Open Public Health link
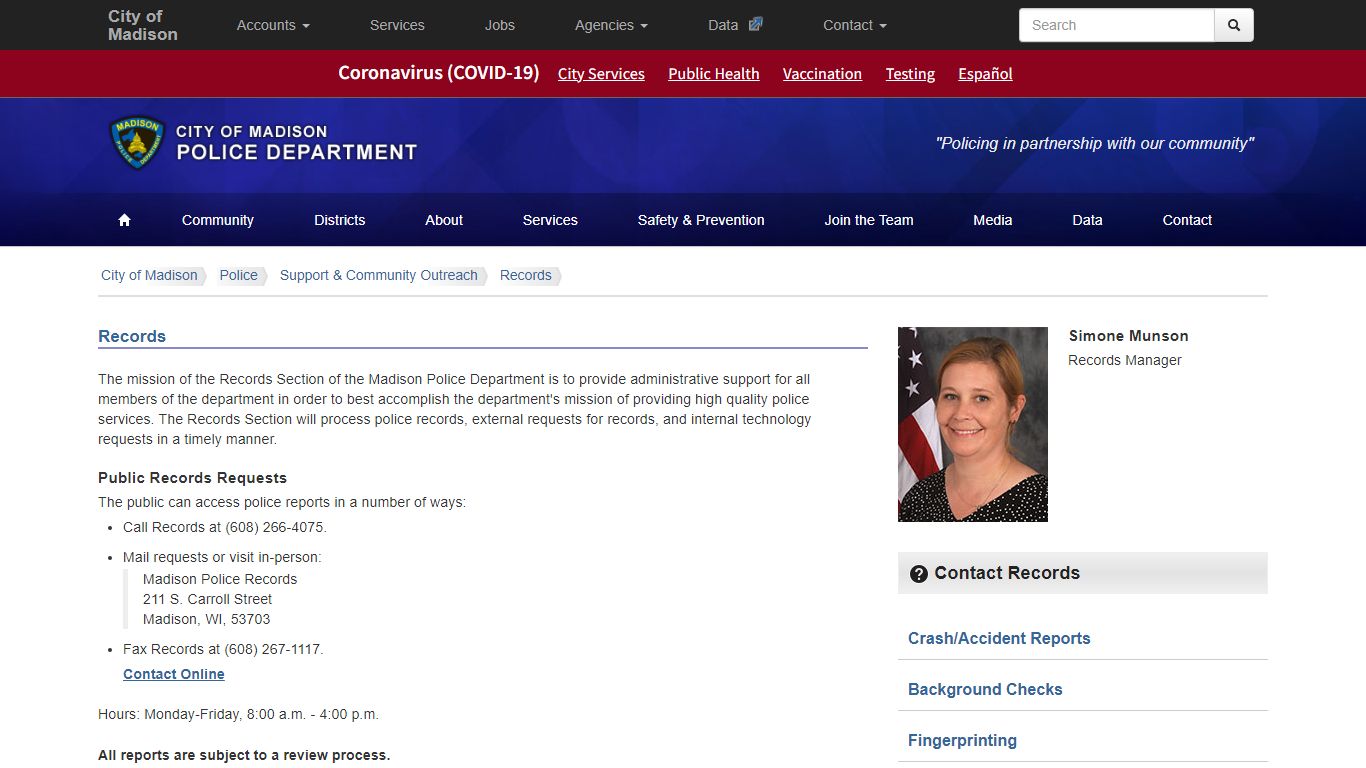The width and height of the screenshot is (1366, 768). (x=714, y=74)
